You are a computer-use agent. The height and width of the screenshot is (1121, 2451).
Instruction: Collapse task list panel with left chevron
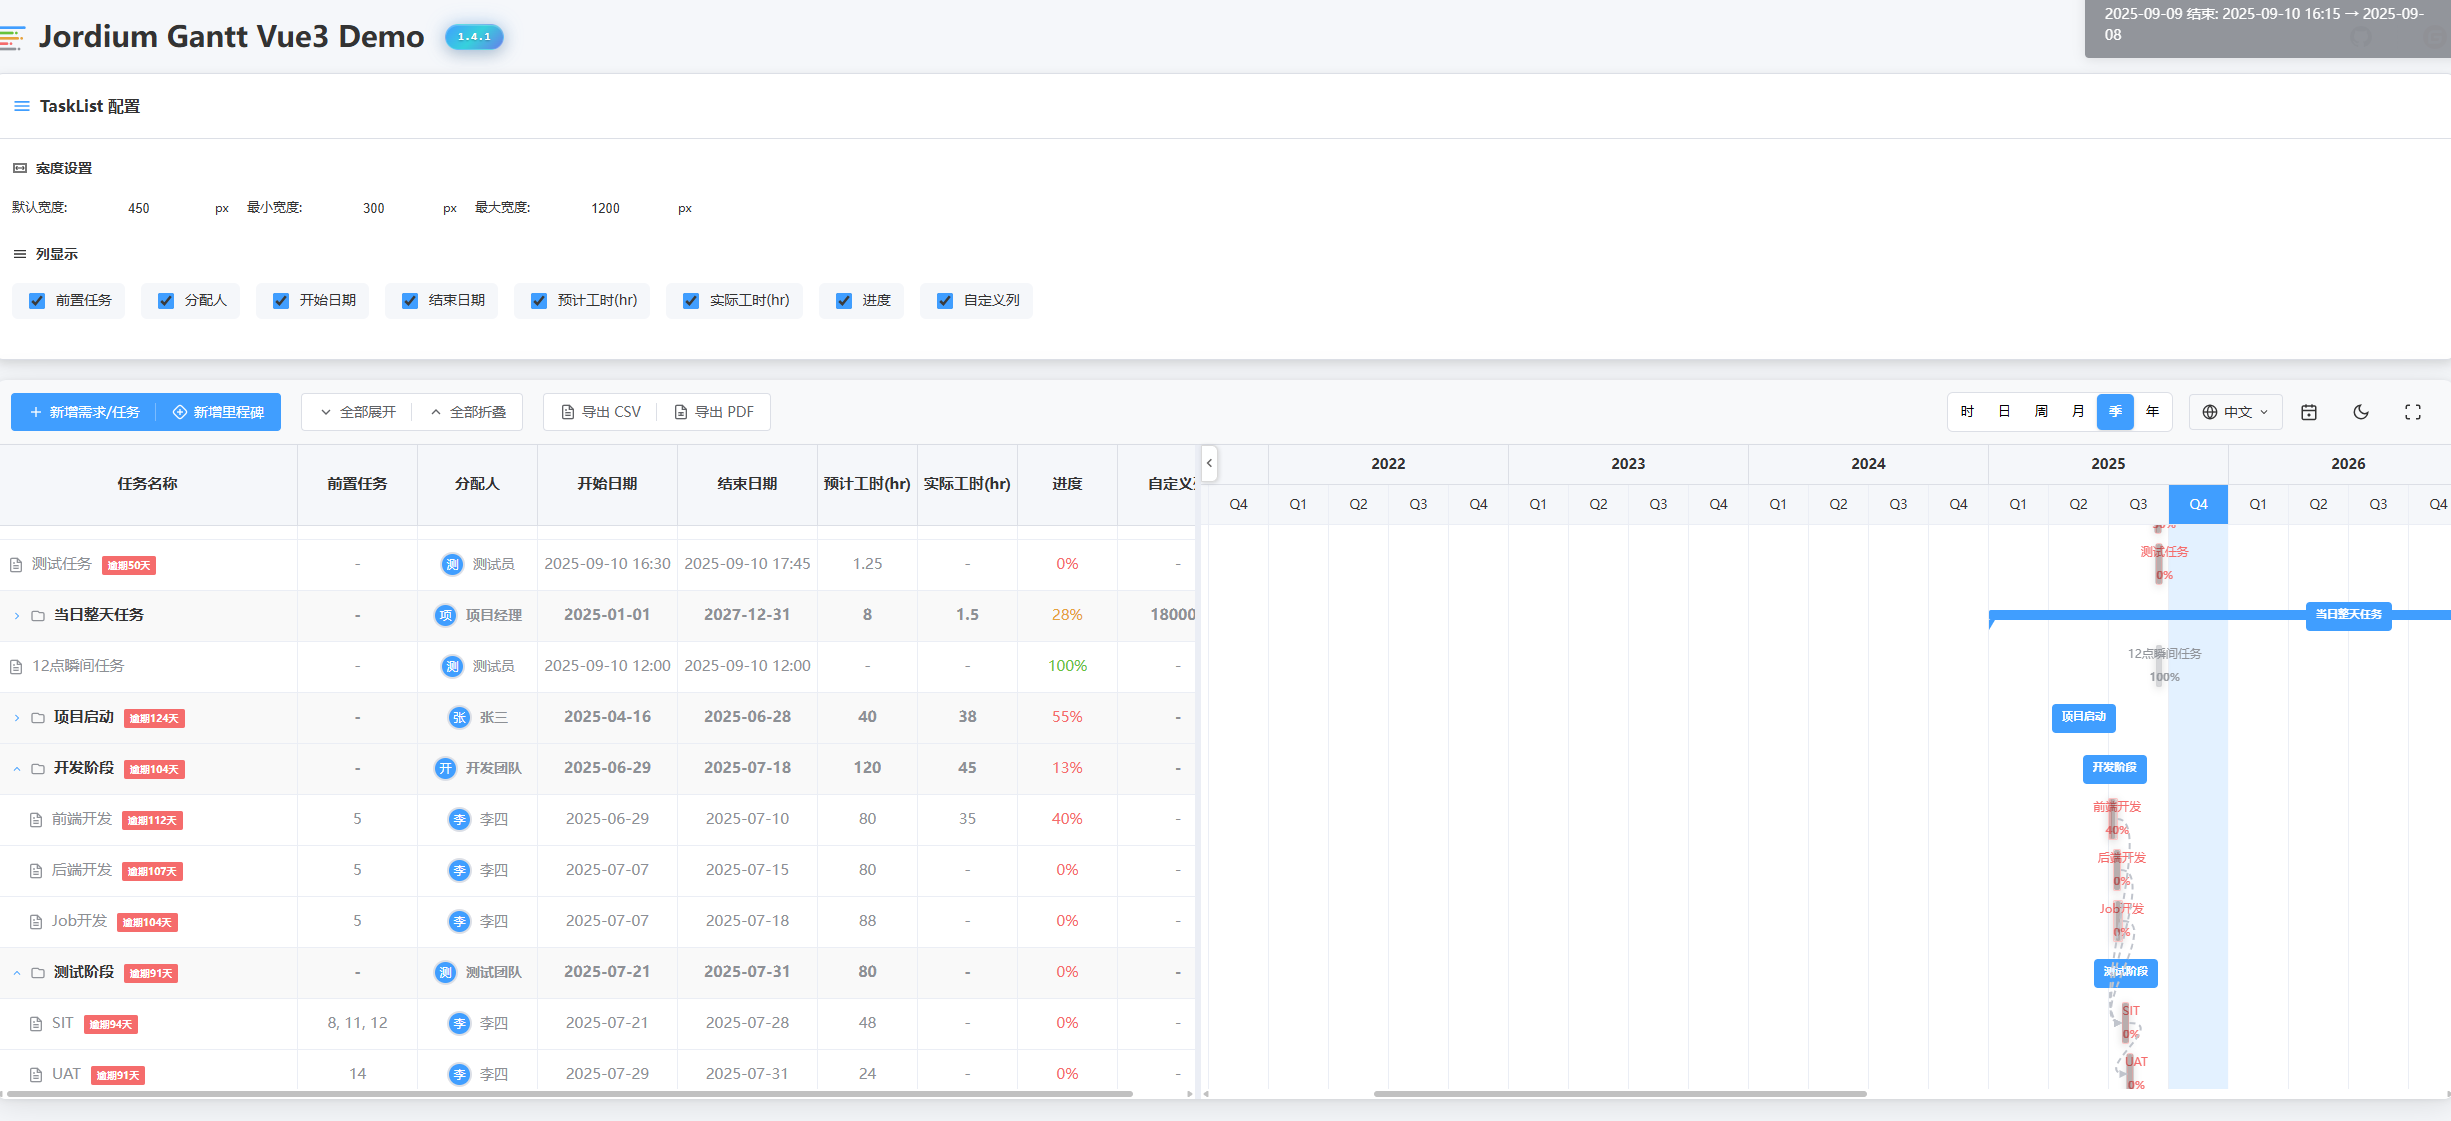(x=1209, y=463)
